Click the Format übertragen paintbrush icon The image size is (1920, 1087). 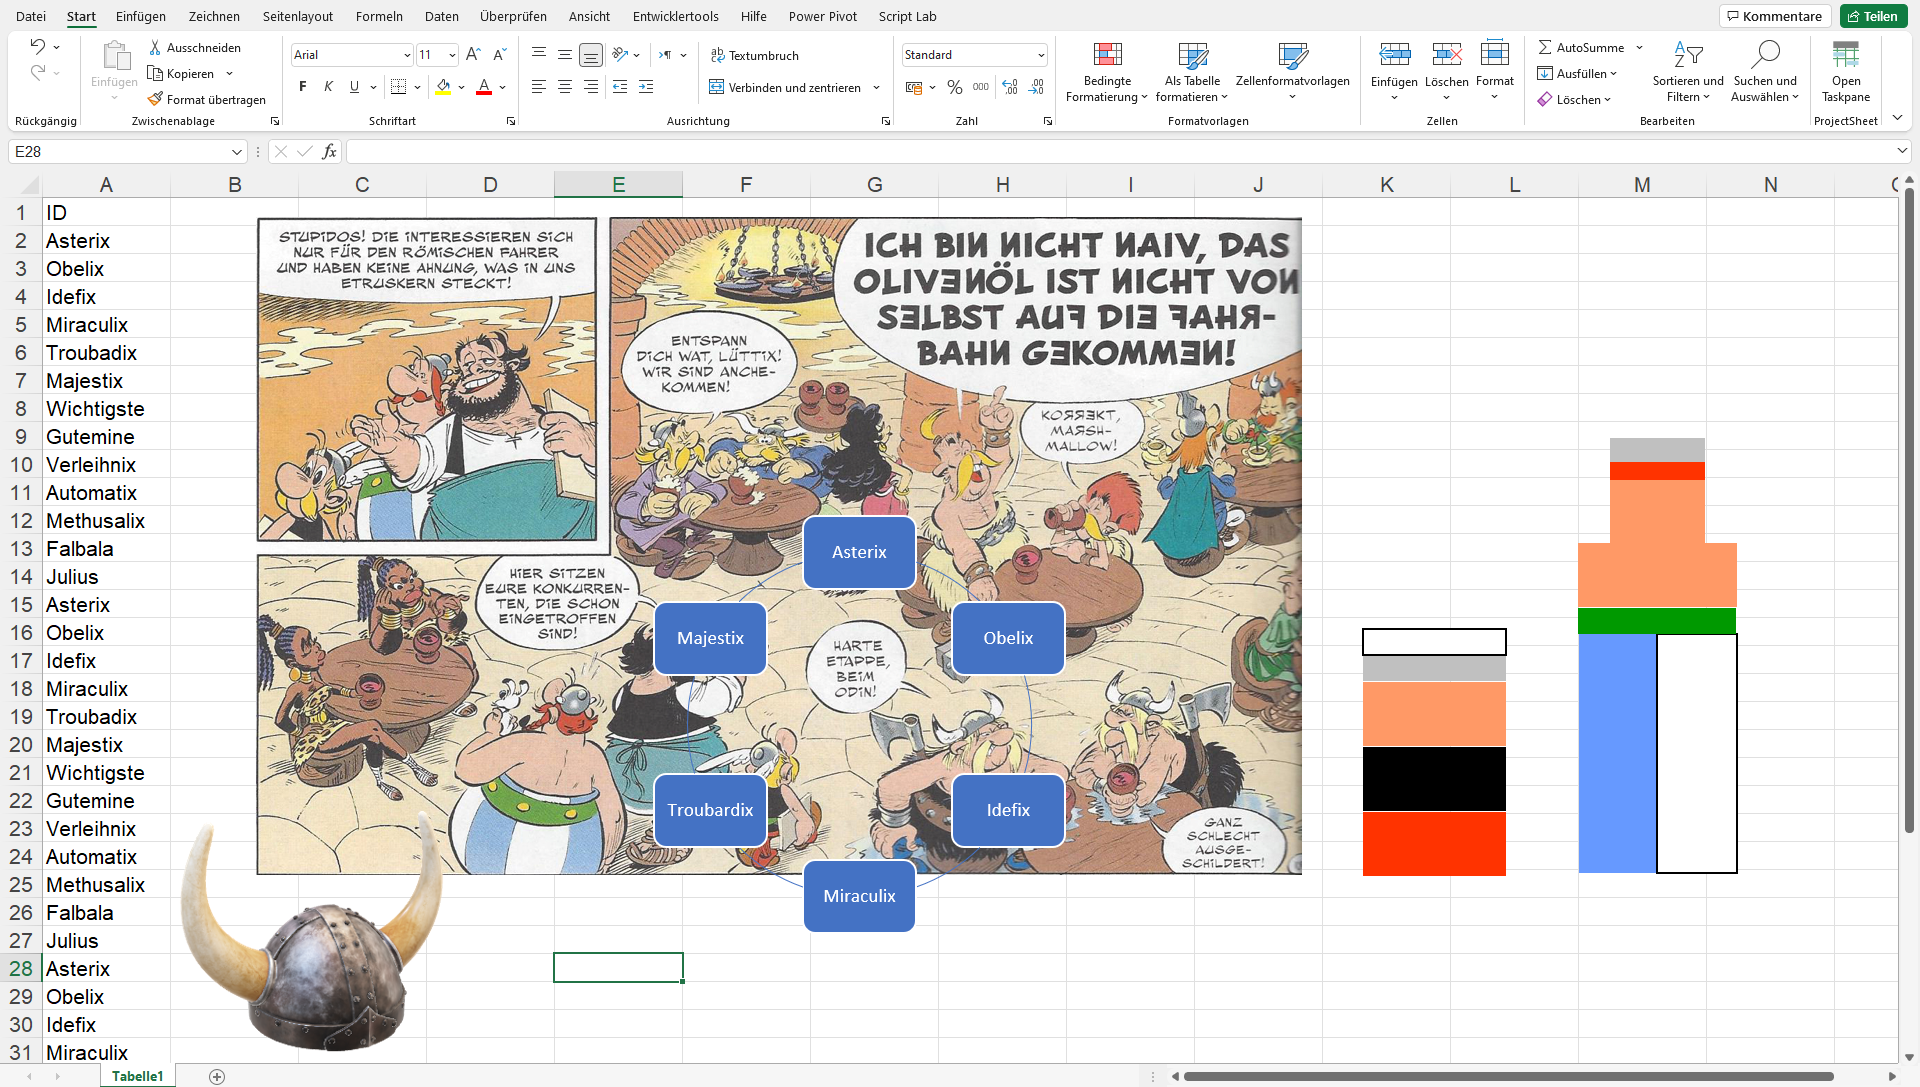pos(155,99)
